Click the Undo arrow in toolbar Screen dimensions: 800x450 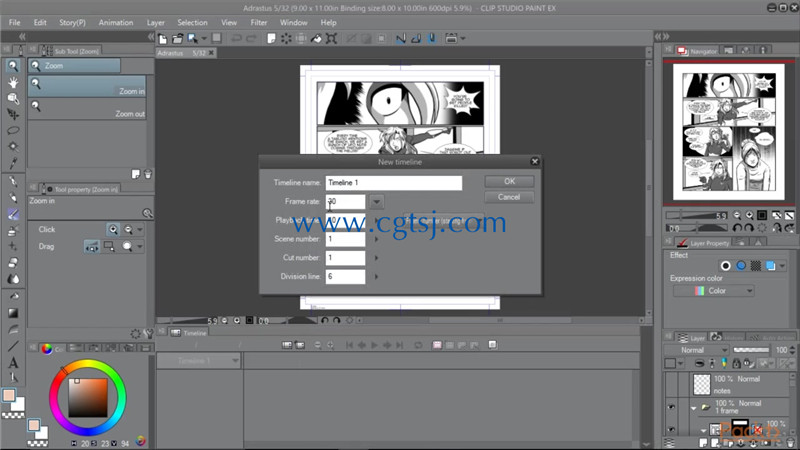tap(236, 38)
